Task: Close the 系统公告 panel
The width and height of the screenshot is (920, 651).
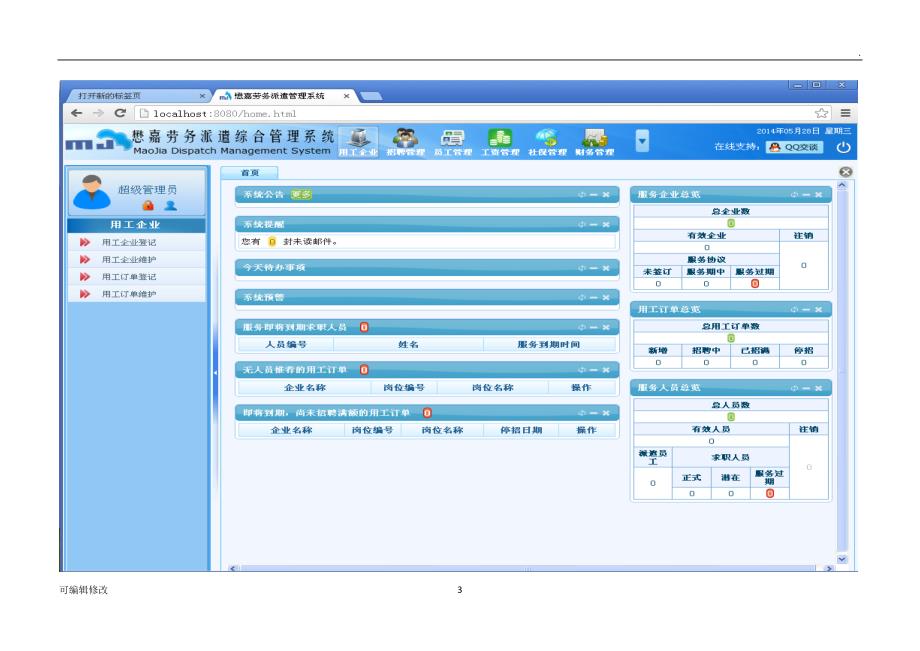Action: (x=606, y=195)
